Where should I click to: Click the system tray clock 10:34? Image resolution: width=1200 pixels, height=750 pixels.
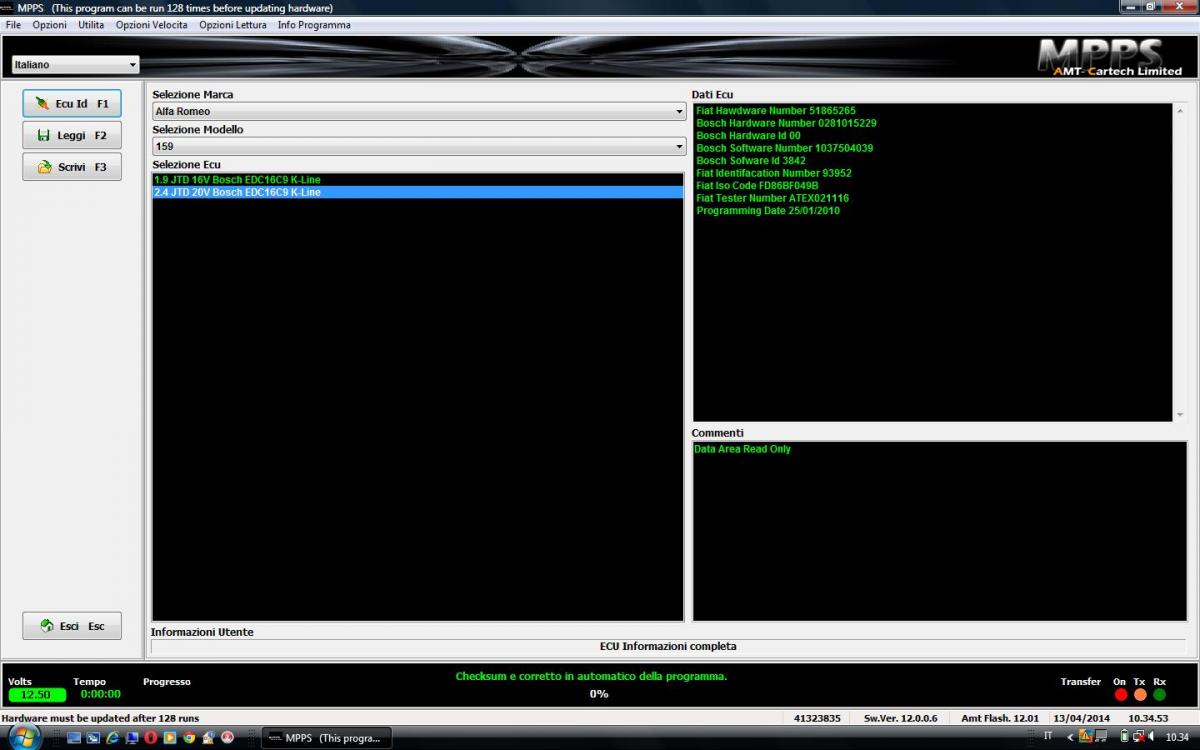[1177, 737]
